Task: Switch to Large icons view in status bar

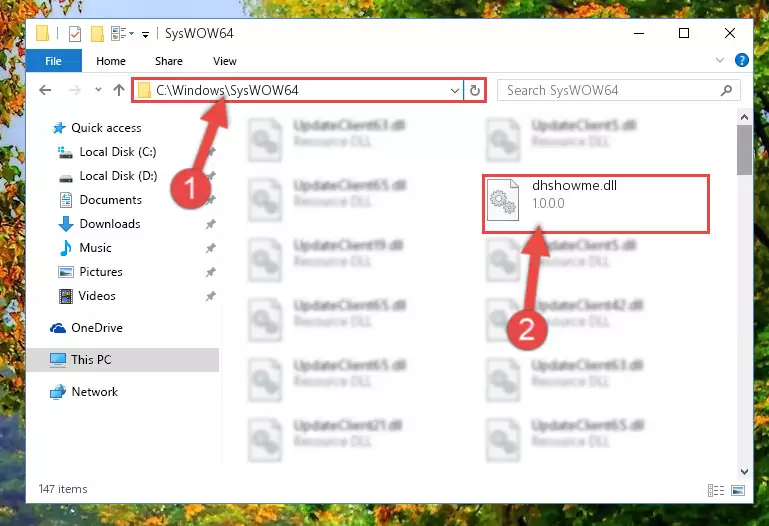Action: 738,490
